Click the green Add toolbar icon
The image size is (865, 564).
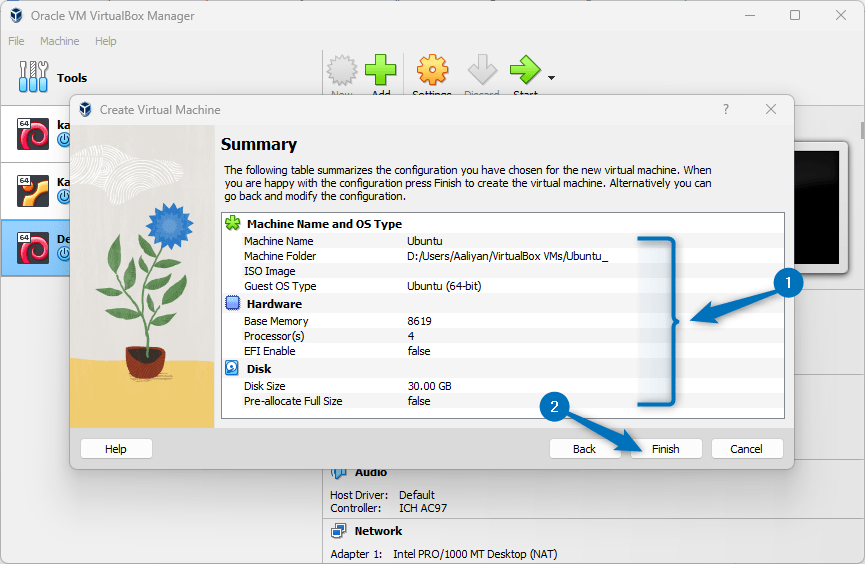tap(381, 72)
